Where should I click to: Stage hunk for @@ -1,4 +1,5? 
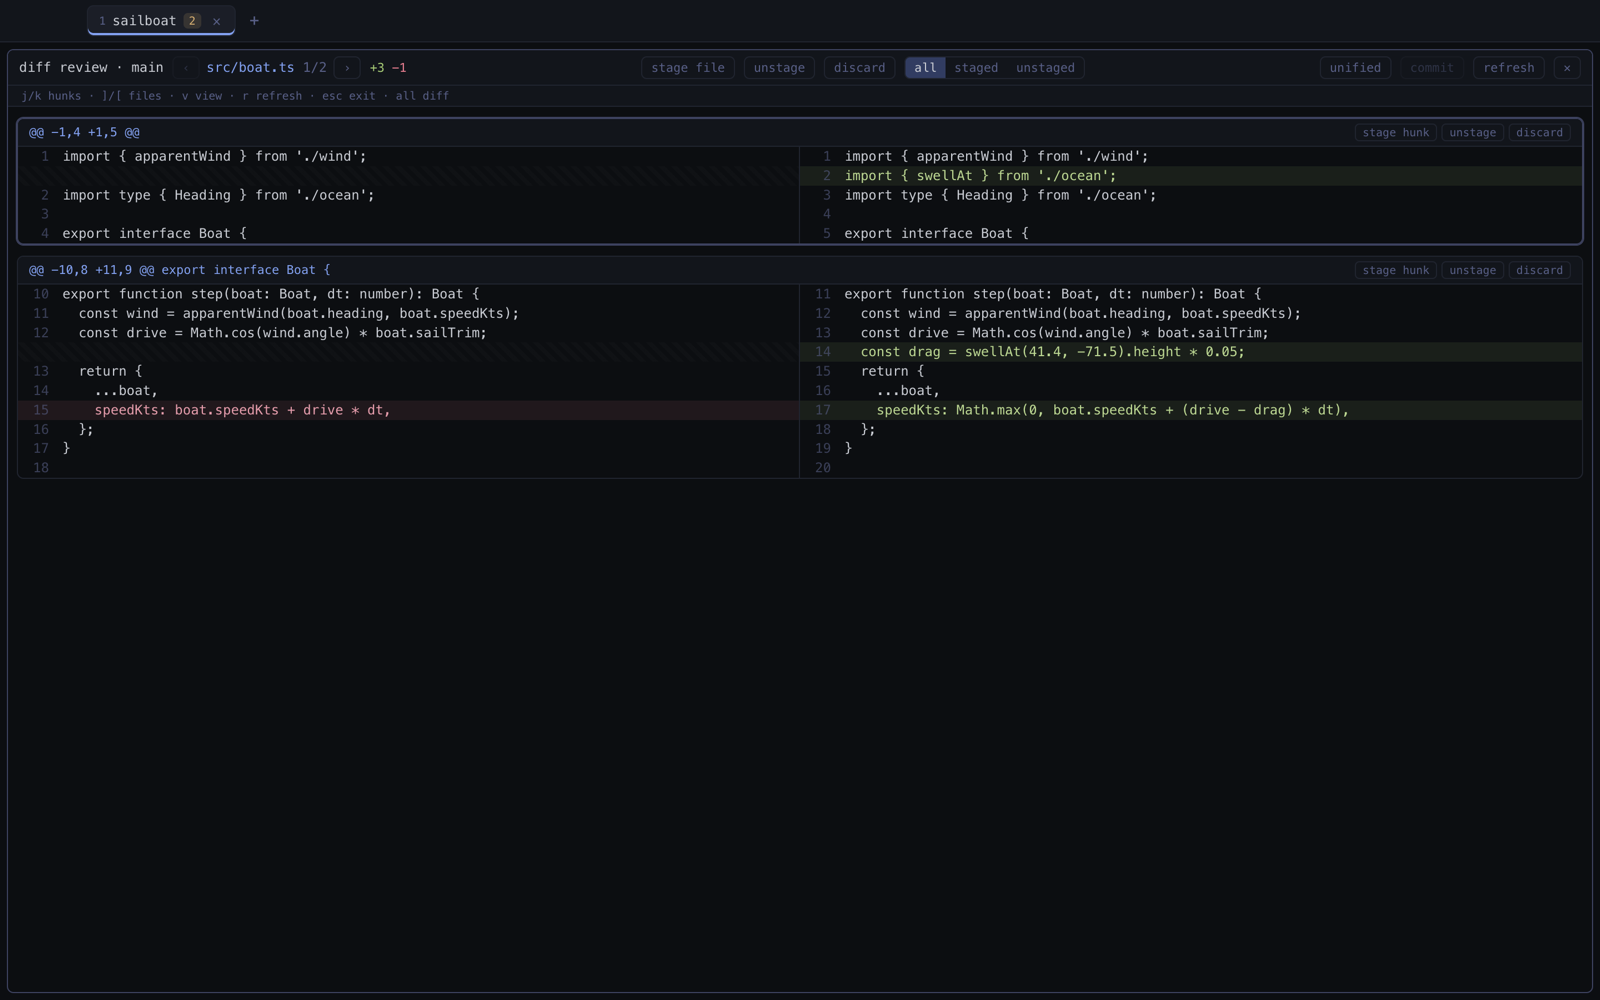pos(1396,132)
